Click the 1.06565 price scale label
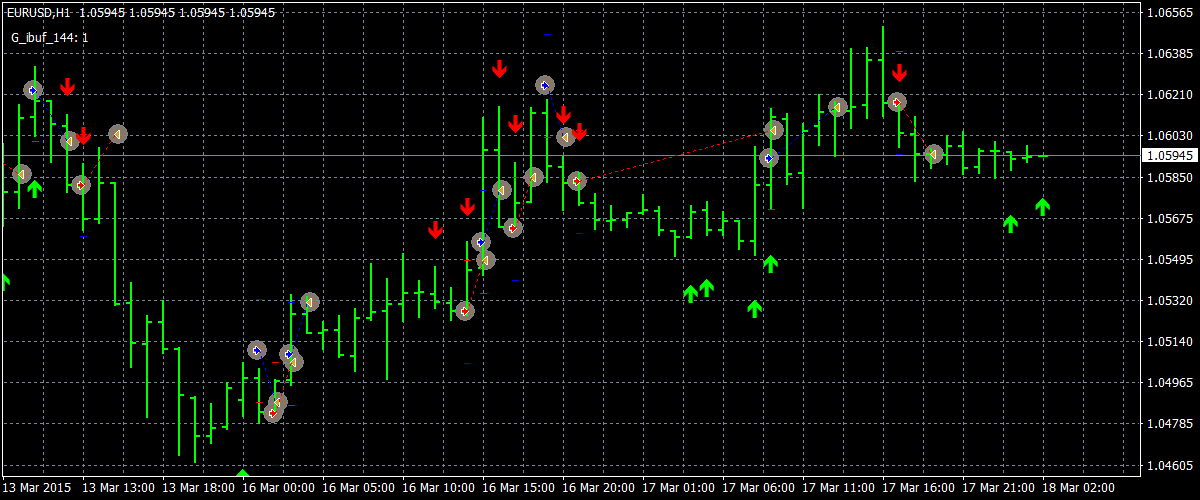Image resolution: width=1200 pixels, height=500 pixels. tap(1169, 13)
